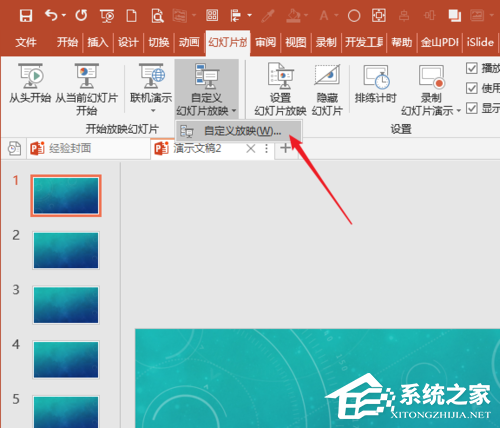Click the main slide editing canvas
Screen dimensions: 500x428
point(317,378)
